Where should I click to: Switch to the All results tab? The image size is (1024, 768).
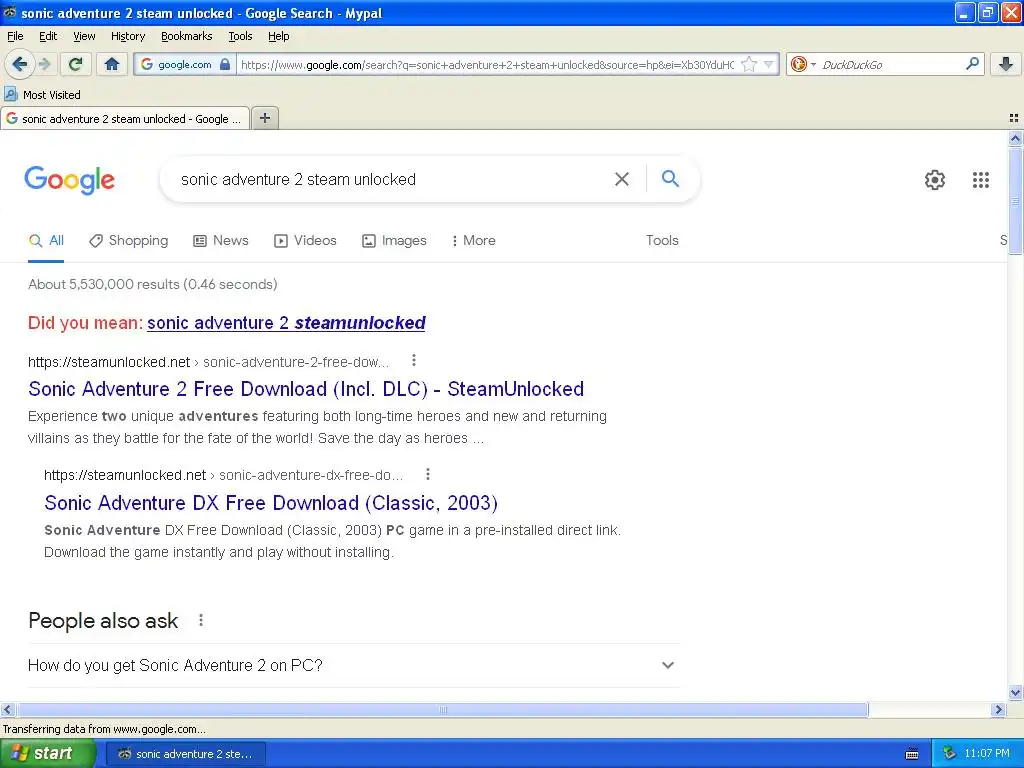(46, 240)
